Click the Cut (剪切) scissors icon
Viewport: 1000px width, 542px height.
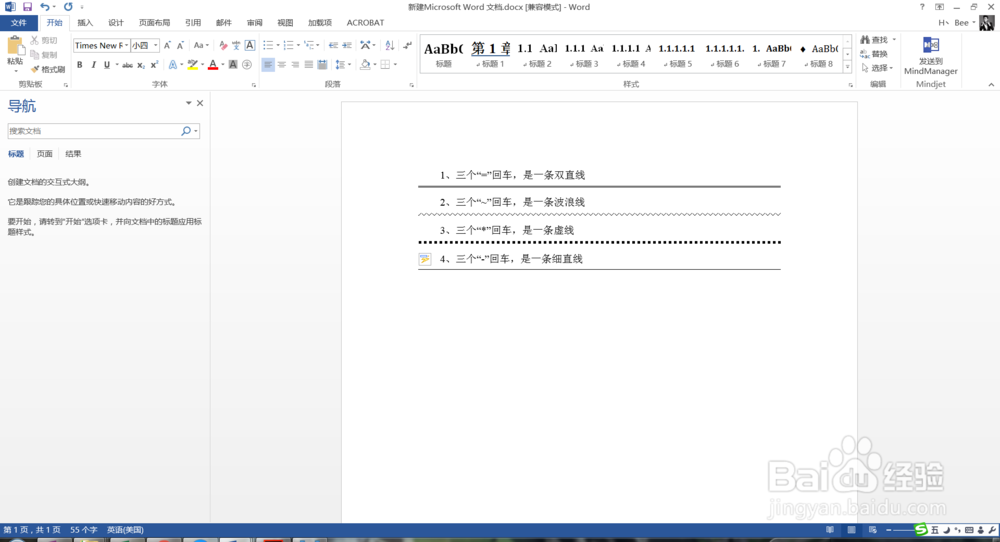[x=34, y=40]
